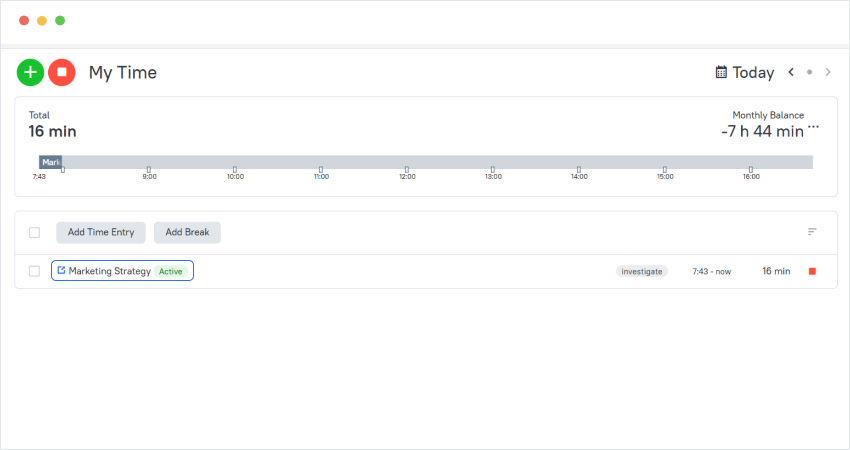The width and height of the screenshot is (850, 450).
Task: Click the Monthly Balance label
Action: click(x=768, y=115)
